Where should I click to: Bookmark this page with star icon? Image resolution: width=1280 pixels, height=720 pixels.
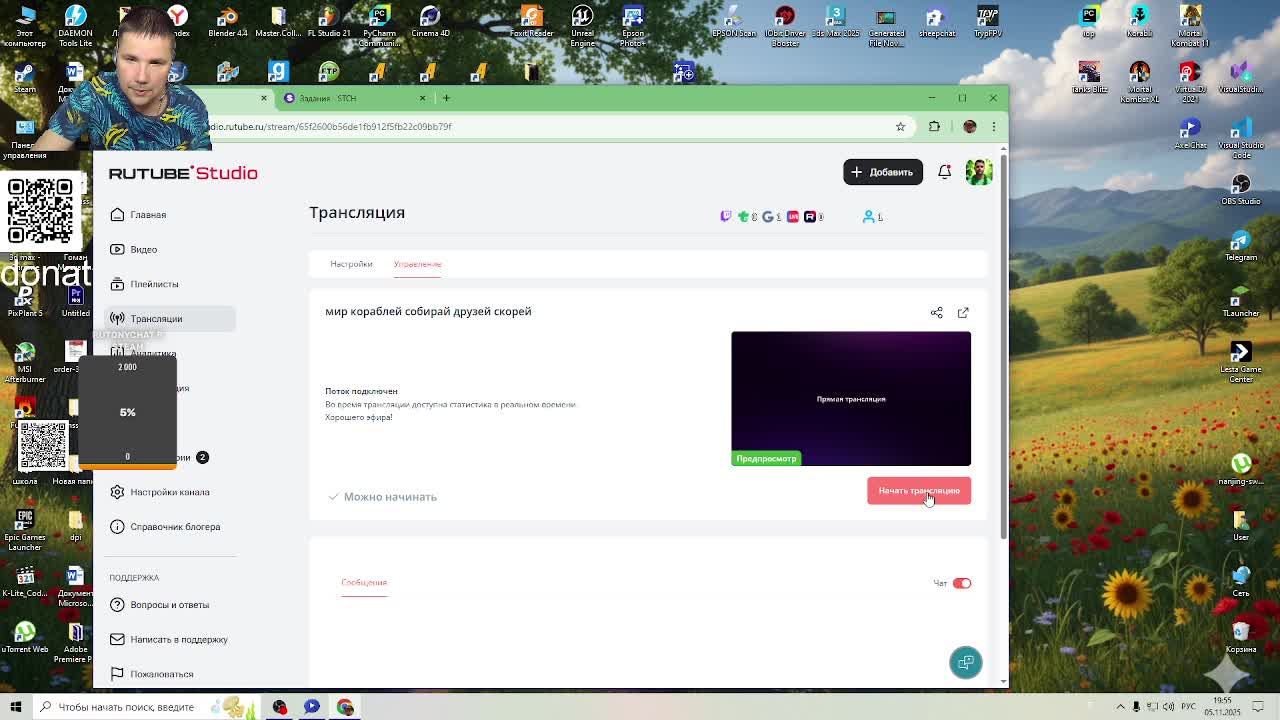click(x=900, y=127)
